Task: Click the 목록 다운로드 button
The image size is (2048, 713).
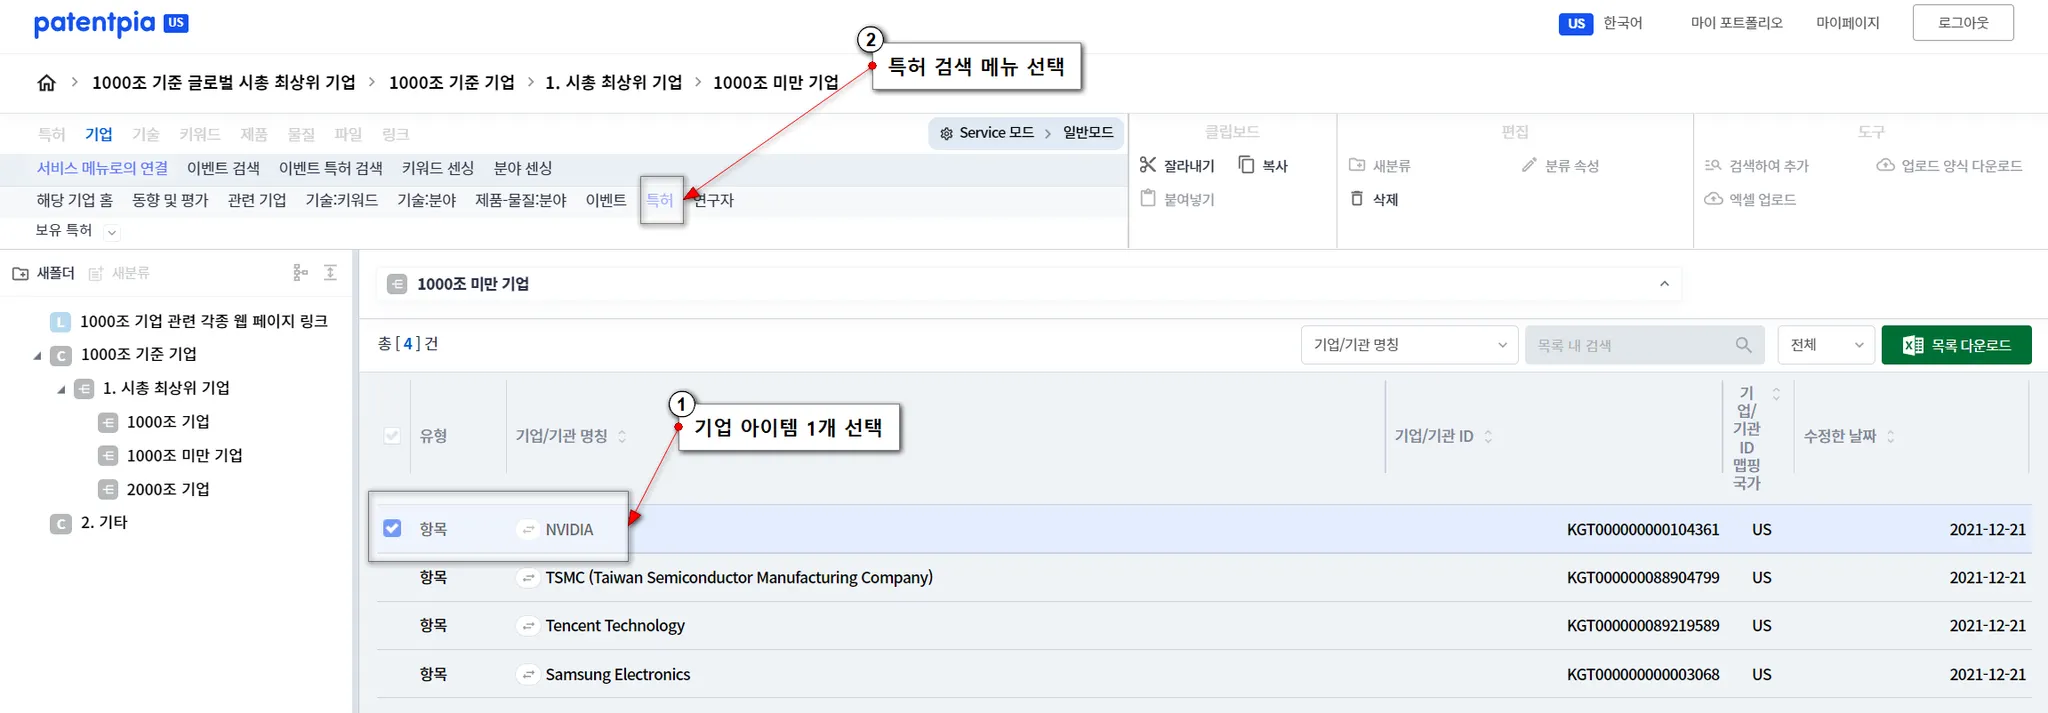Action: click(x=1956, y=345)
